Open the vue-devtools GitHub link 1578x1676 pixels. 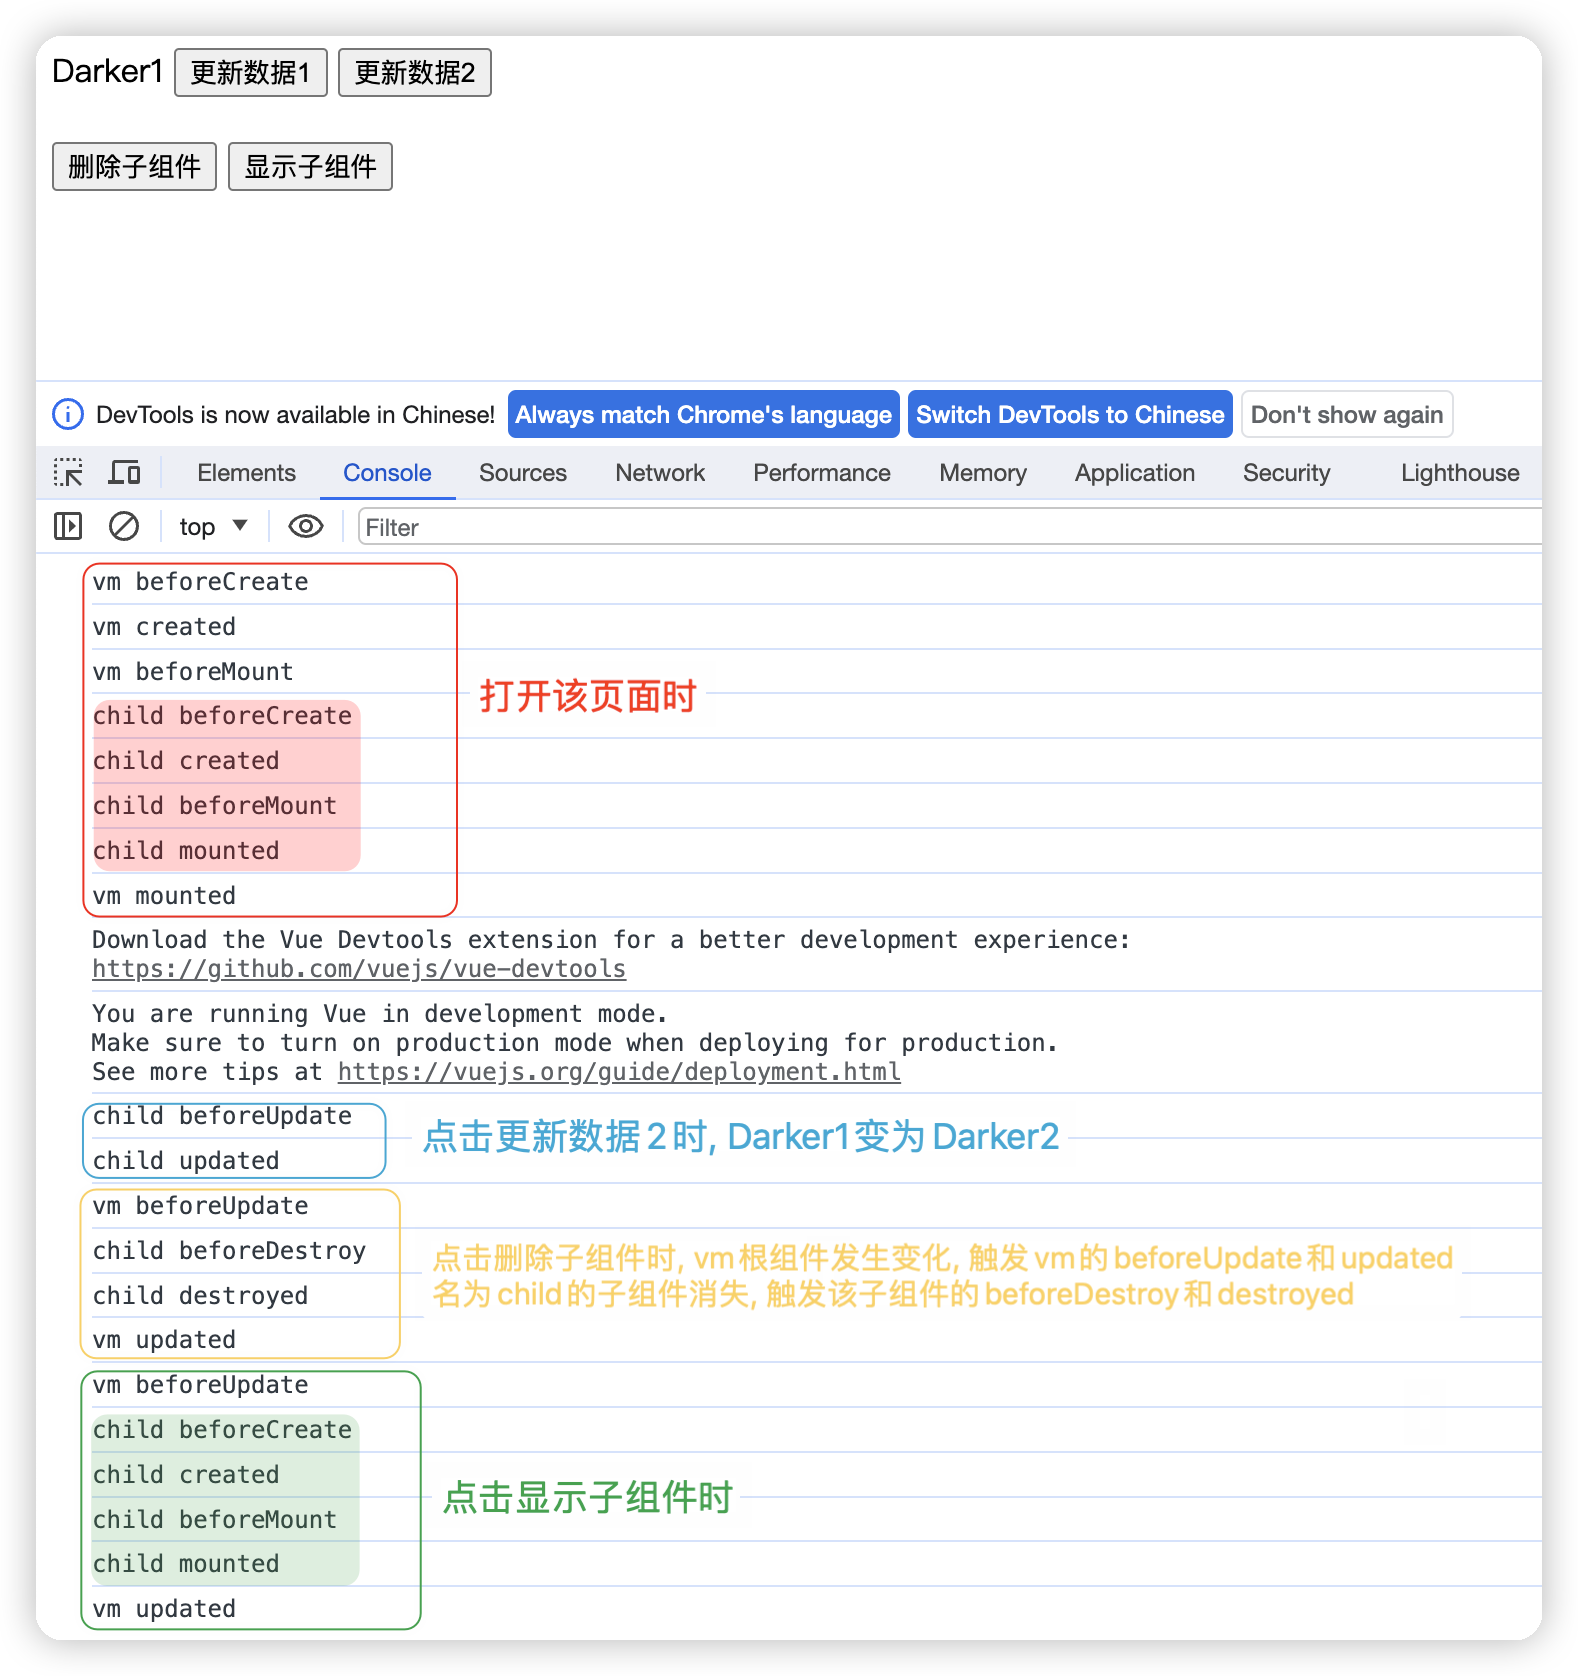tap(359, 969)
